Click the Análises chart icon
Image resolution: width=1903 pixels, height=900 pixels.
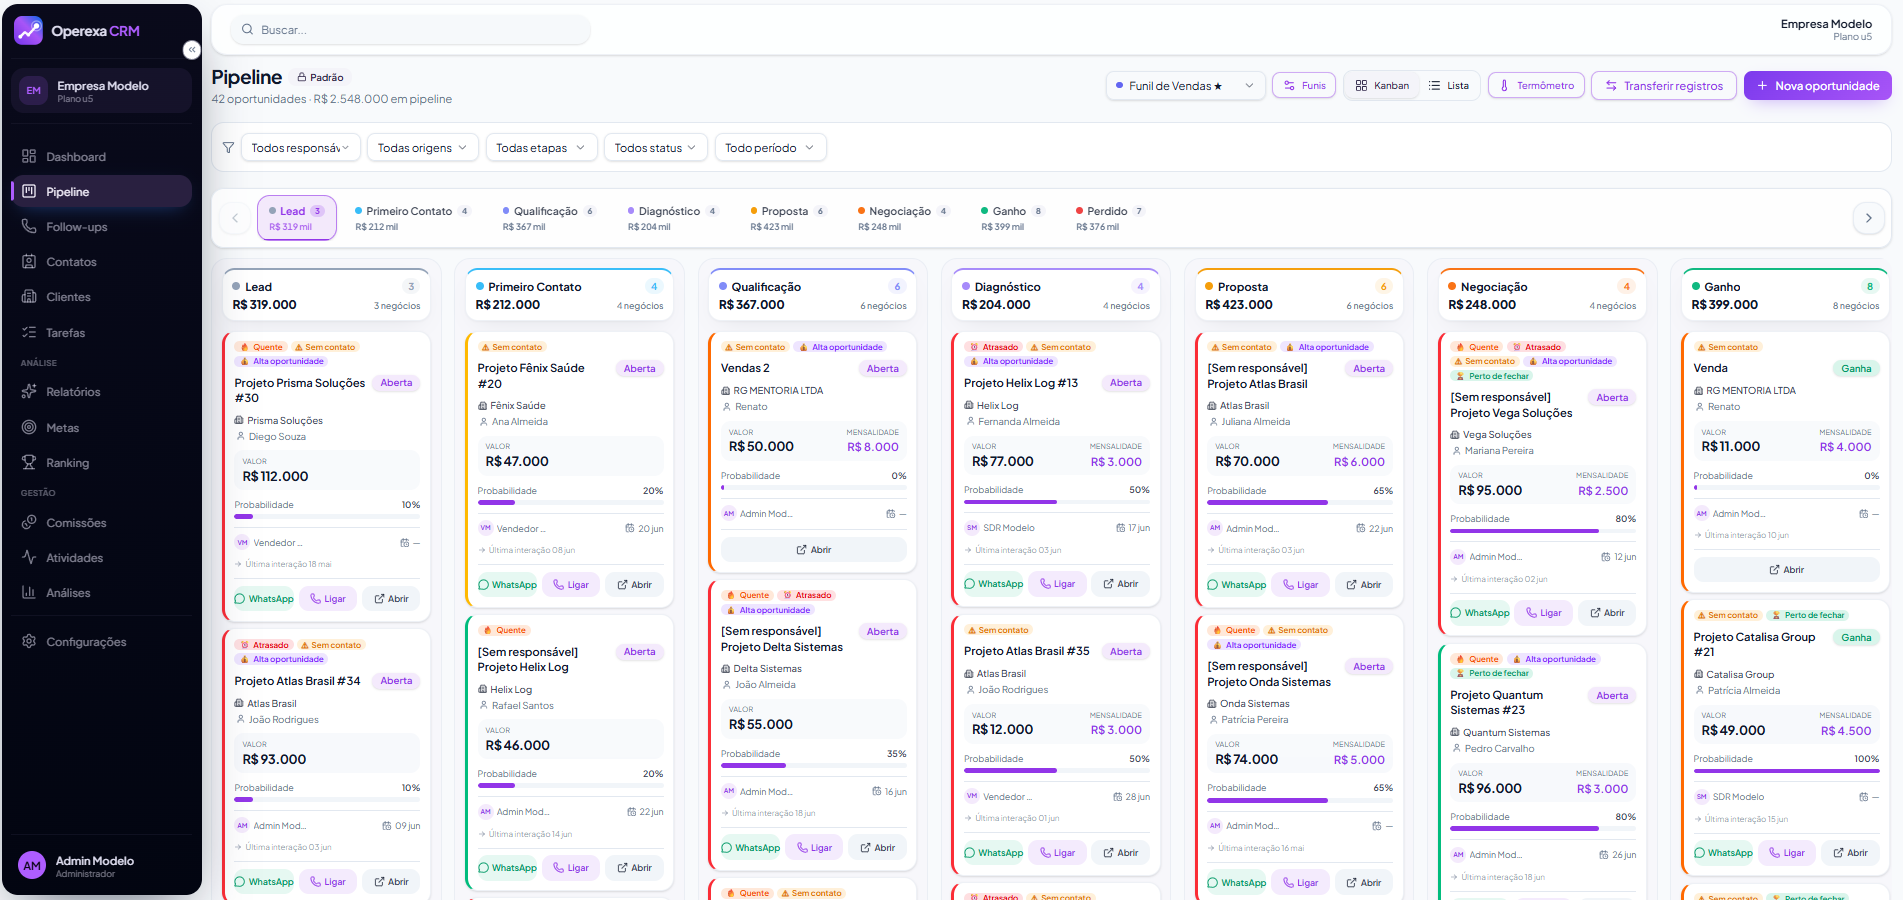click(x=29, y=593)
